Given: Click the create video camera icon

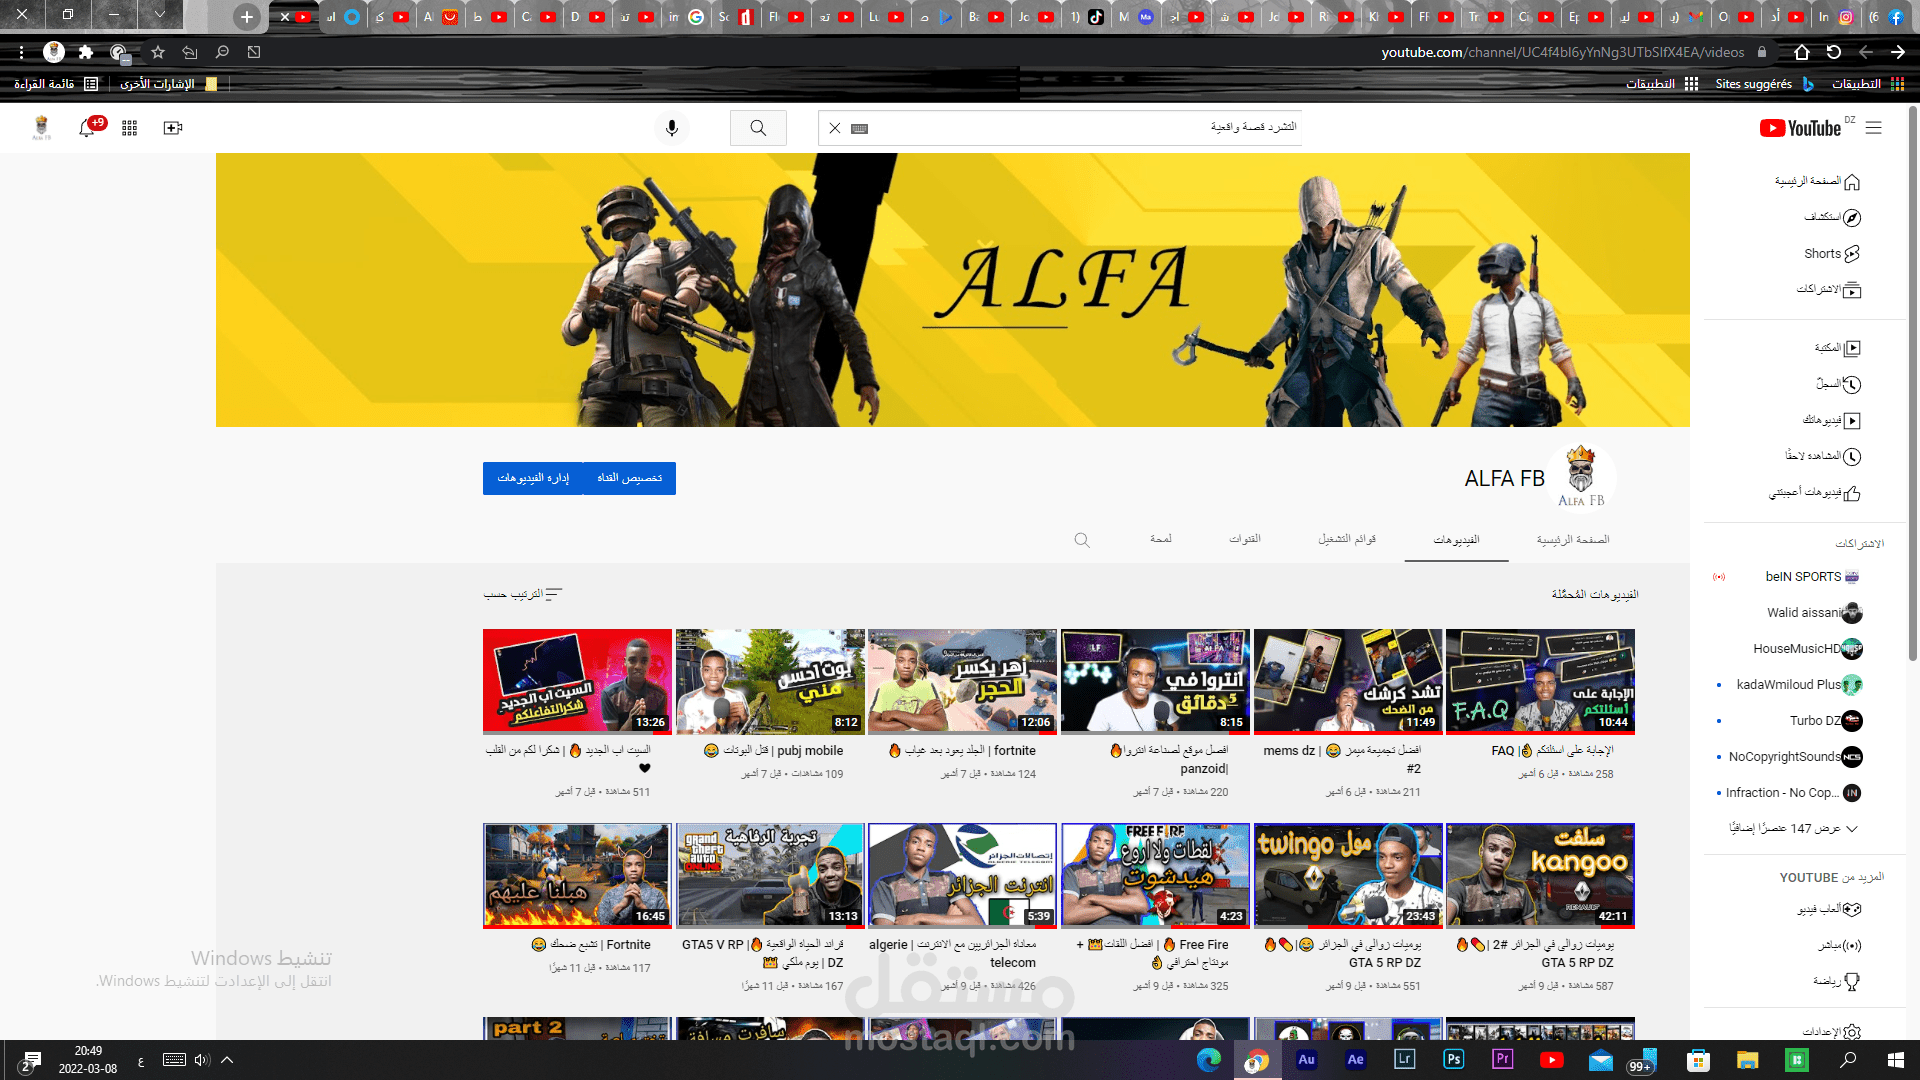Looking at the screenshot, I should pos(172,128).
